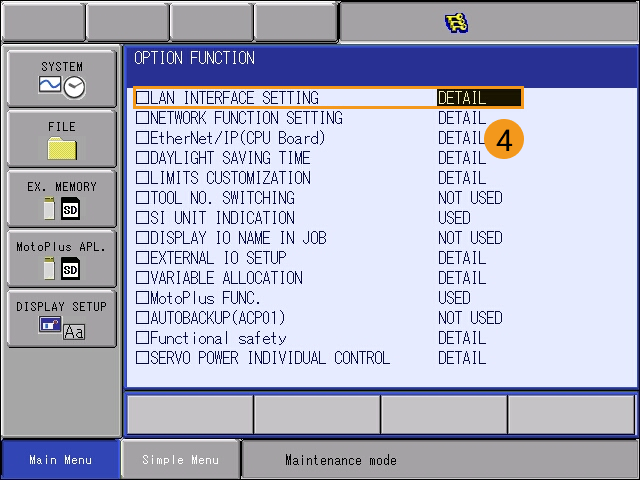The height and width of the screenshot is (480, 640).
Task: Tick the SI UNIT INDICATION checkbox
Action: (x=142, y=218)
